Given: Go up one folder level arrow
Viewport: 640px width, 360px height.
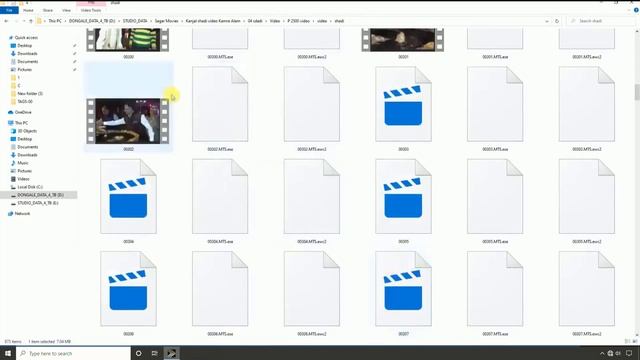Looking at the screenshot, I should click(x=31, y=21).
